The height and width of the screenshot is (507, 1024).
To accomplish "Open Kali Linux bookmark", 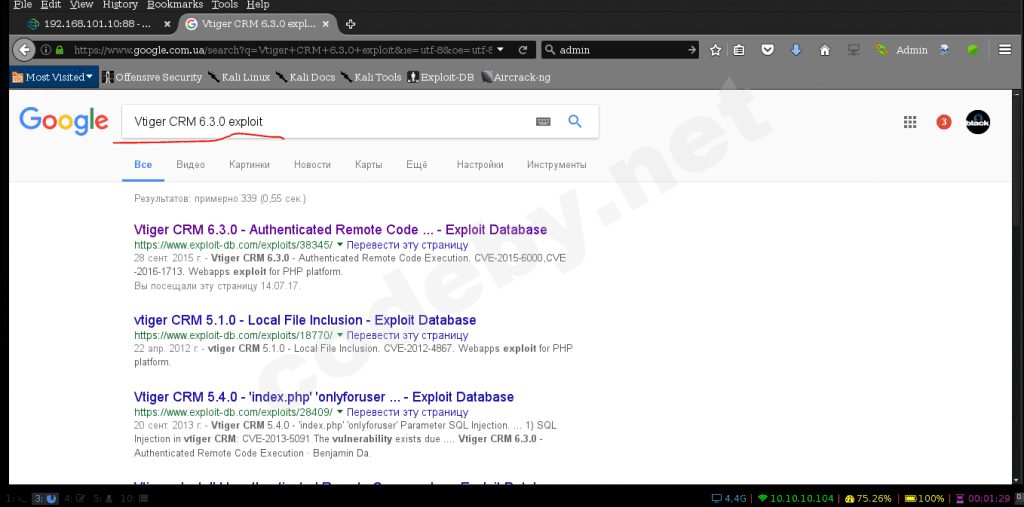I will (x=239, y=77).
